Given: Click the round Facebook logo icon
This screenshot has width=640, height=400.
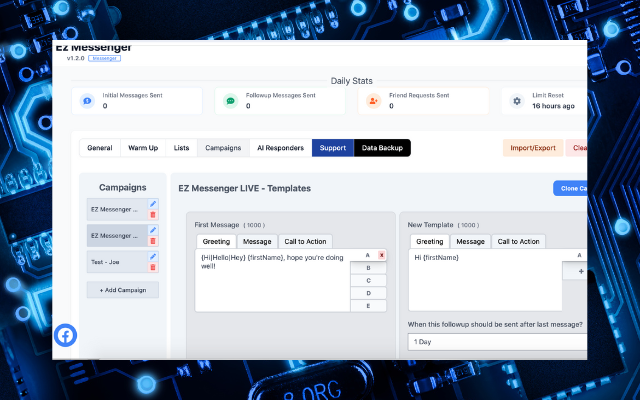Looking at the screenshot, I should click(x=65, y=336).
